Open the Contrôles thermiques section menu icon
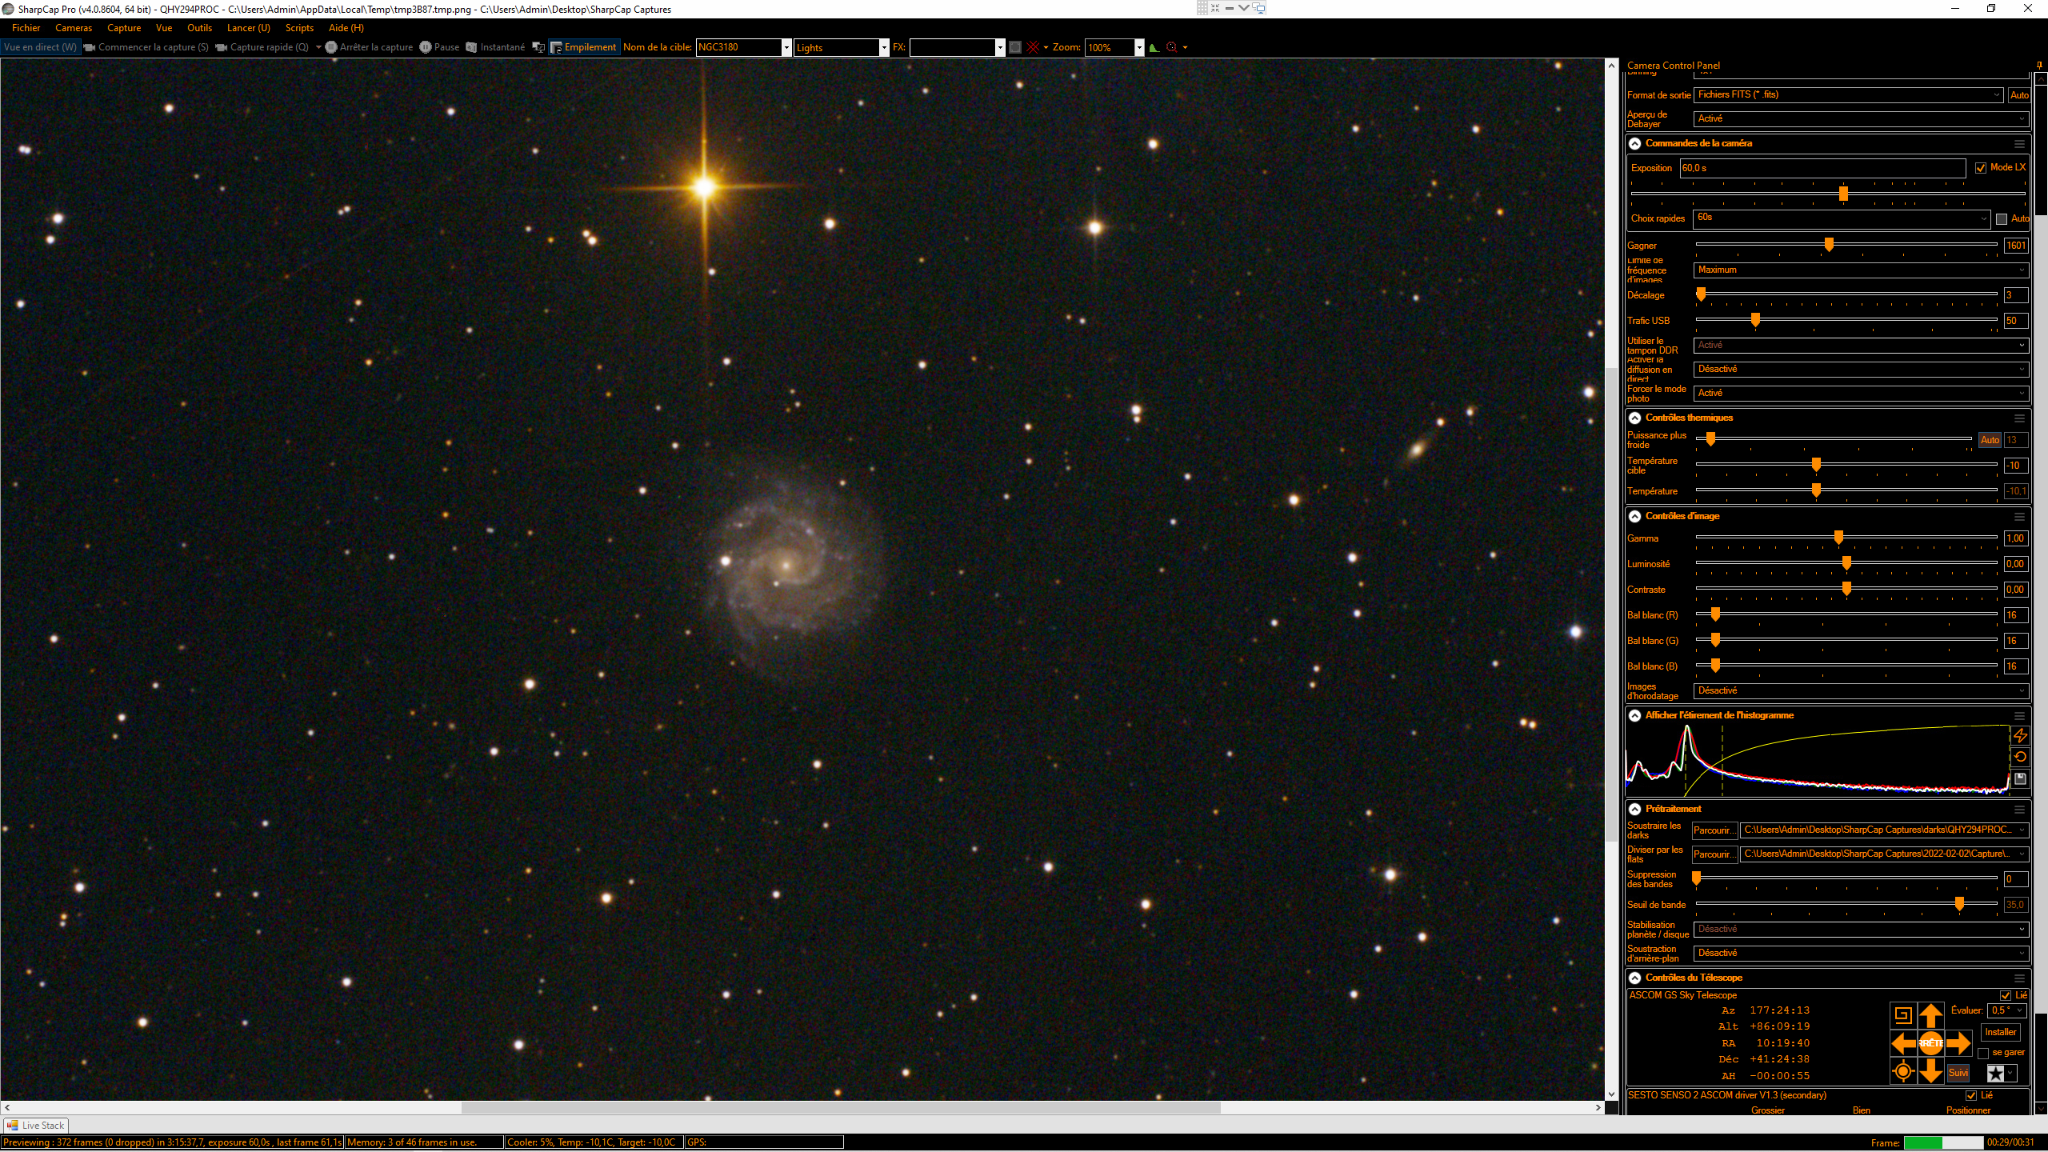The height and width of the screenshot is (1152, 2048). pos(2019,418)
